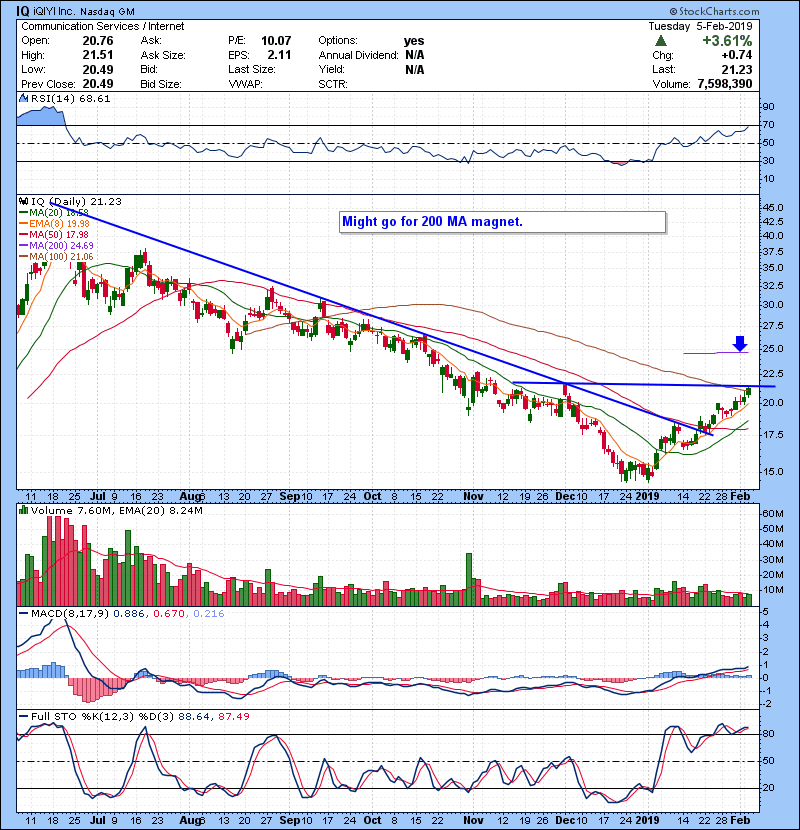This screenshot has width=800, height=830.
Task: Click the -2 level on MACD axis
Action: click(768, 704)
